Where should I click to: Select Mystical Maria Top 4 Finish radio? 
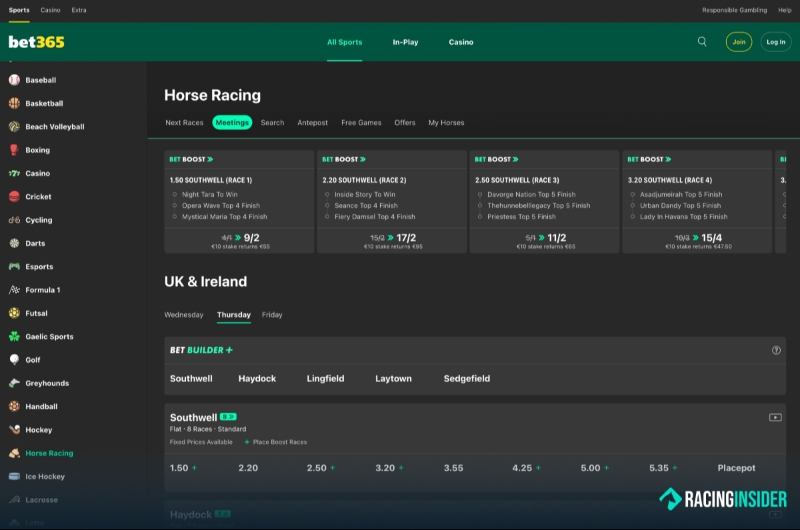[x=174, y=217]
